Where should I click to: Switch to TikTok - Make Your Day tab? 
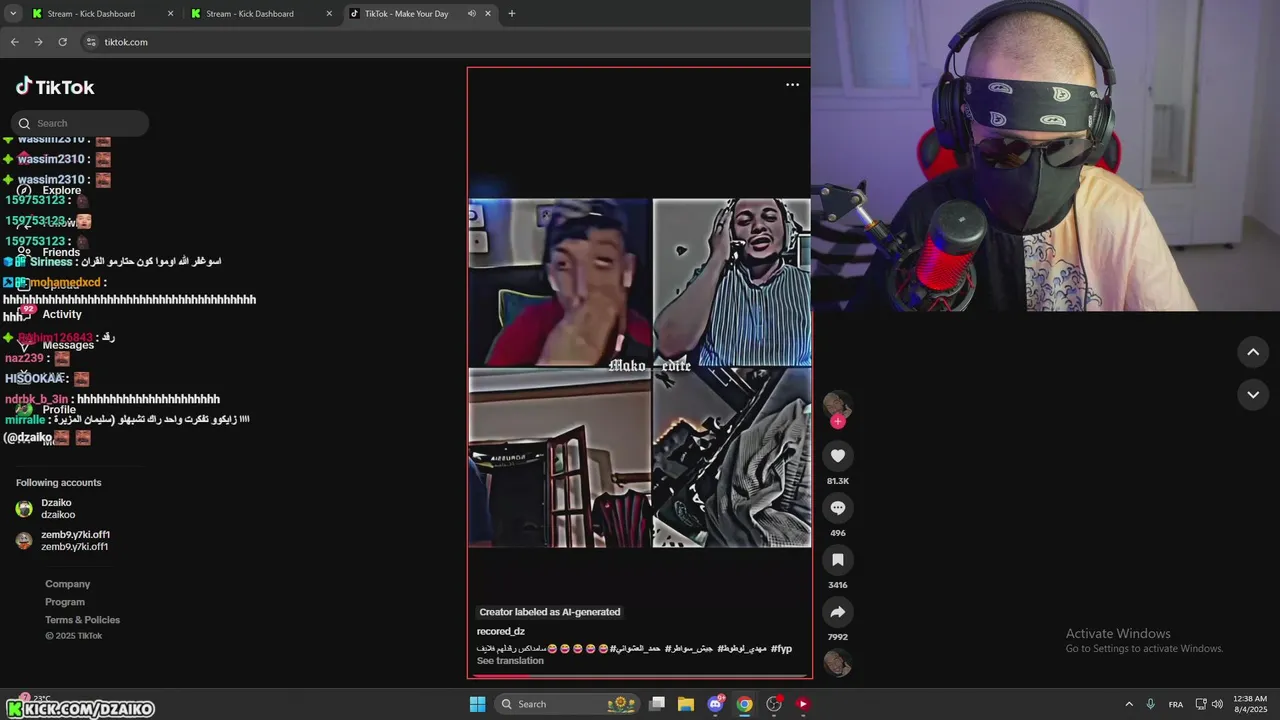(406, 14)
